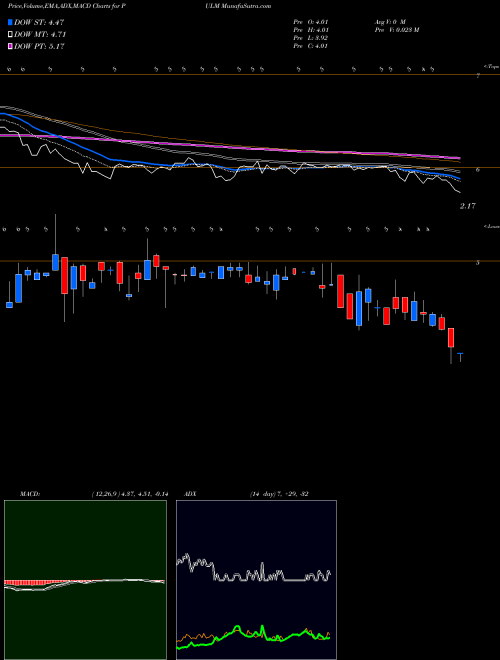500x660 pixels.
Task: Click the blue DOW ST legend swatch
Action: coord(10,22)
